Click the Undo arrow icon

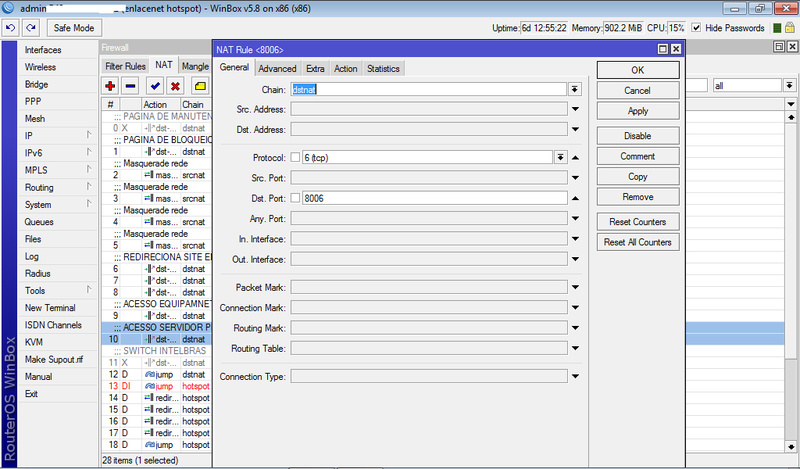(x=10, y=28)
